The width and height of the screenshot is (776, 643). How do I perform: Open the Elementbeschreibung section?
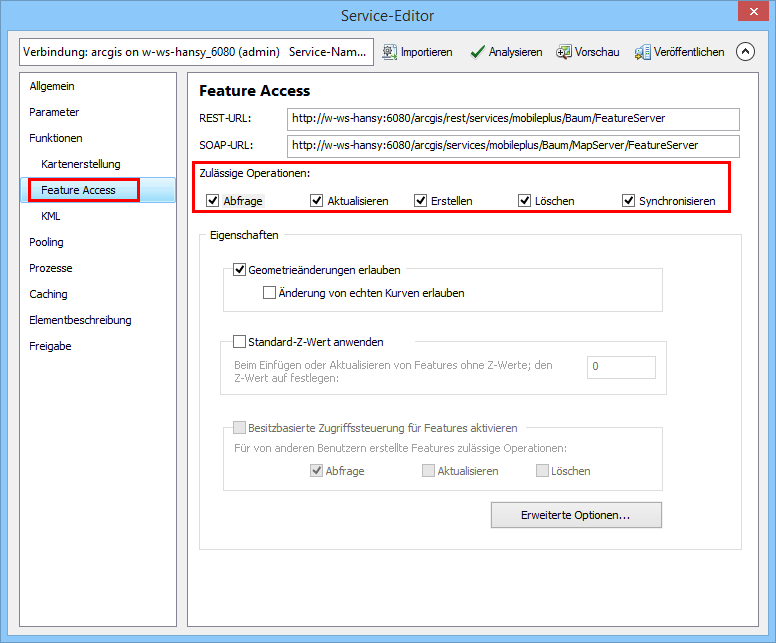pyautogui.click(x=80, y=320)
